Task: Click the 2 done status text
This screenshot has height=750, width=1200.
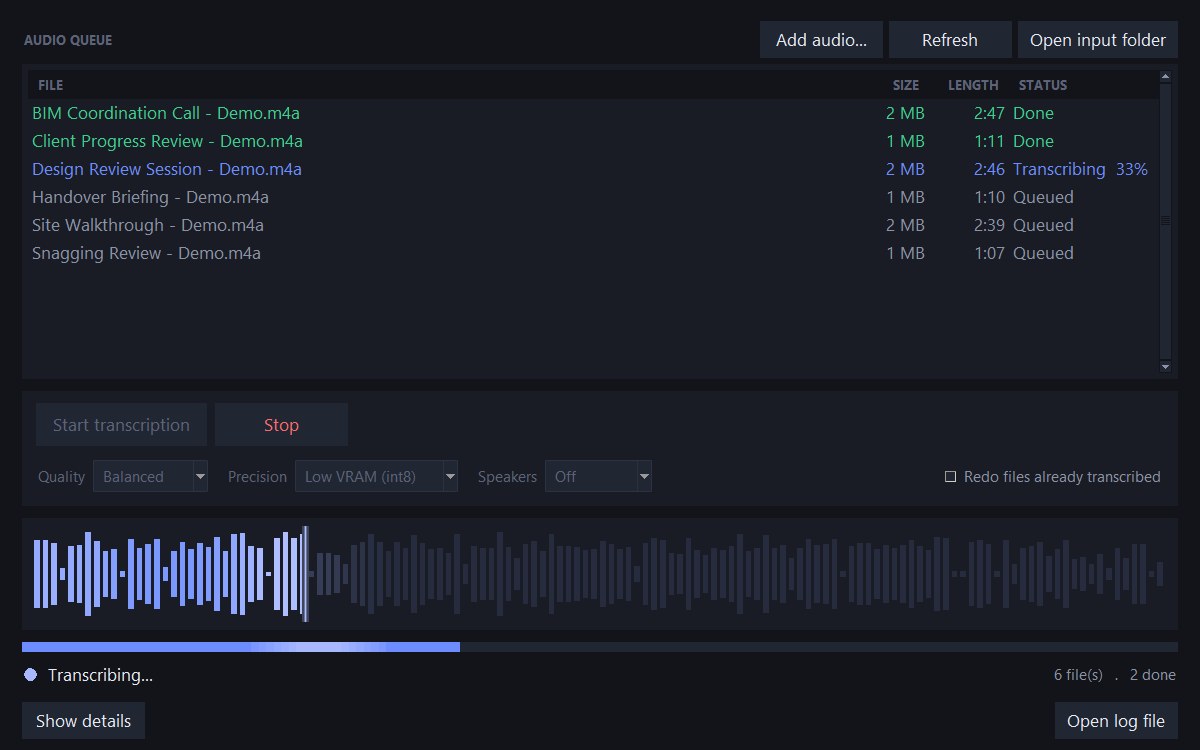Action: coord(1153,675)
